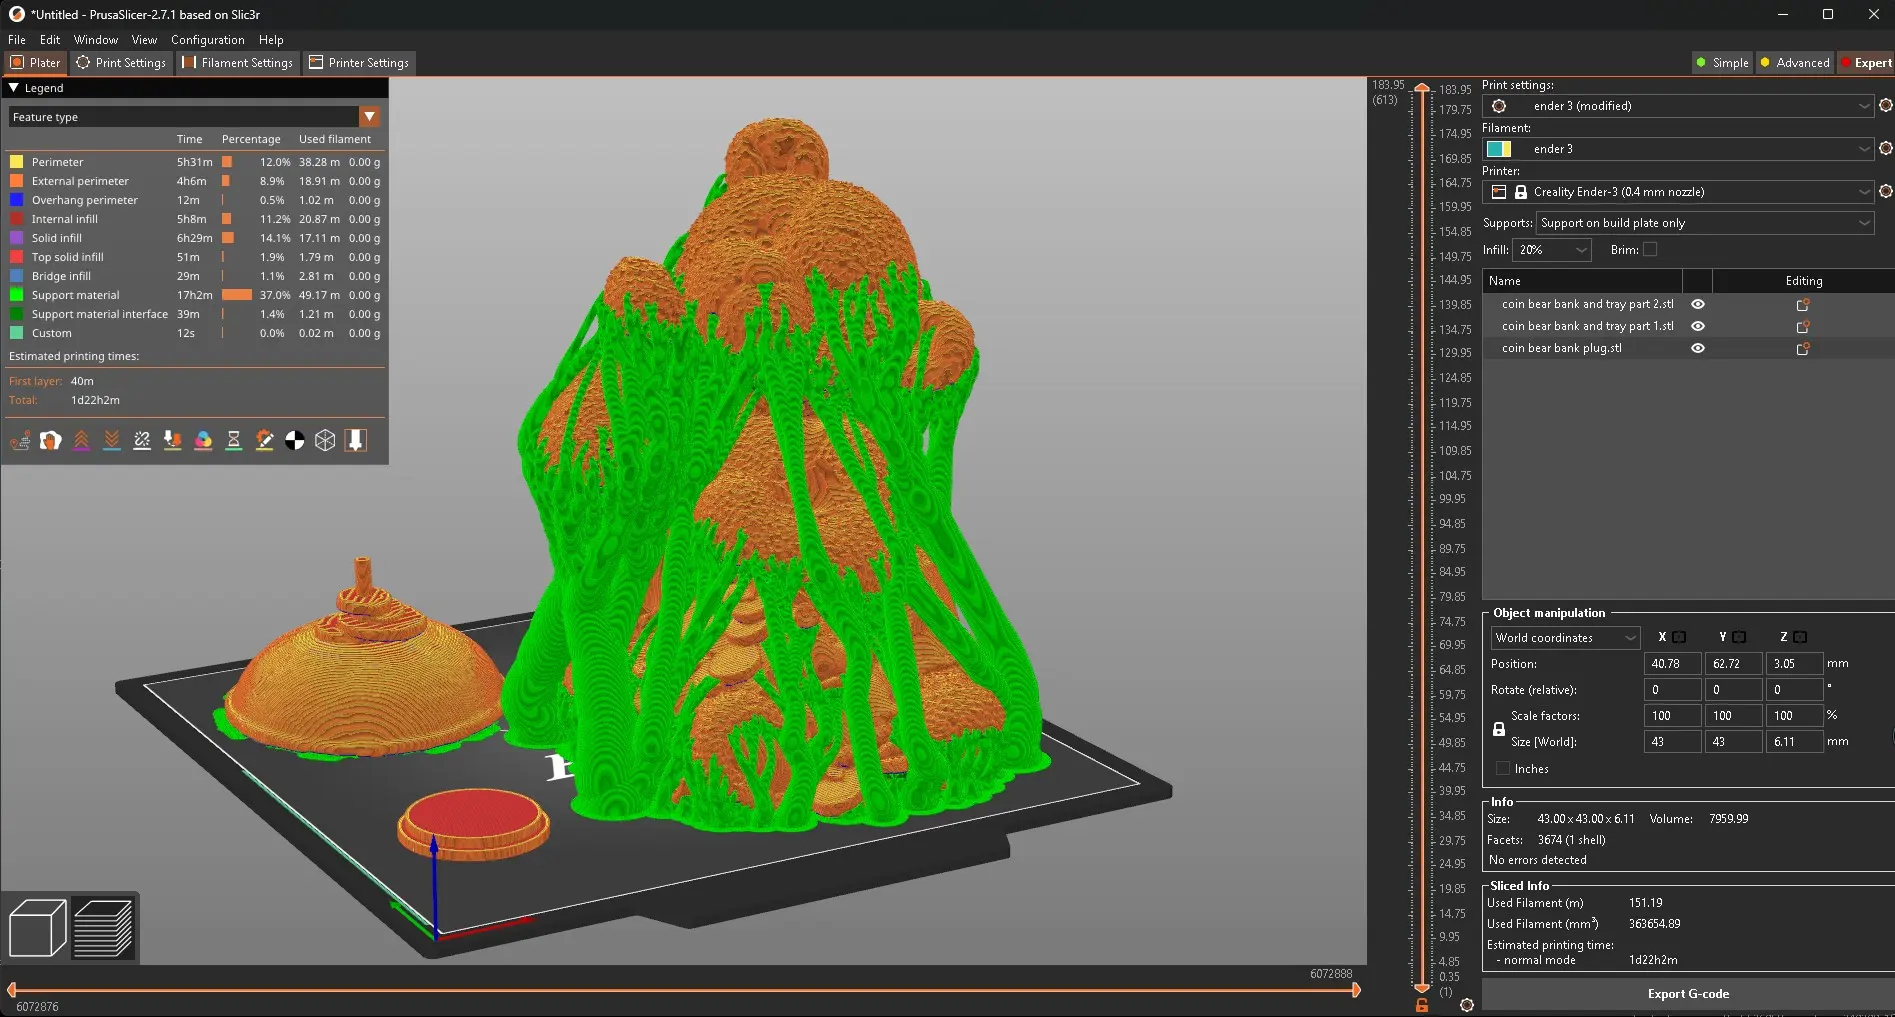This screenshot has width=1895, height=1017.
Task: Enable the Brim checkbox
Action: tap(1650, 250)
